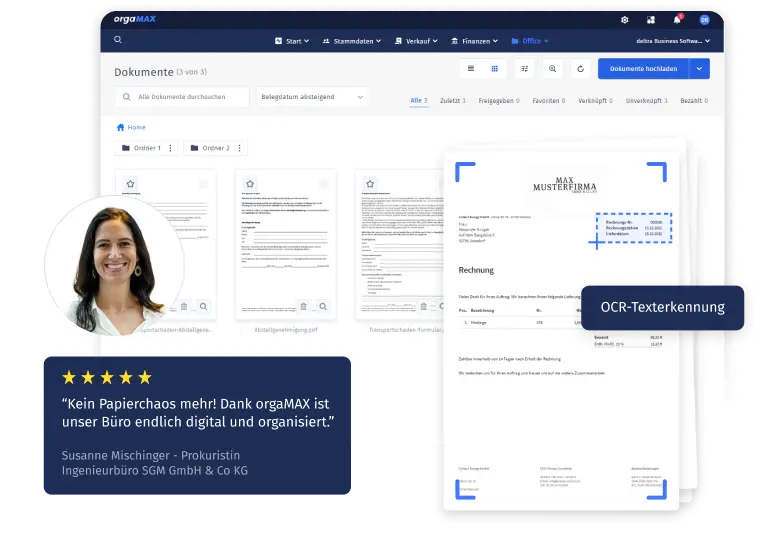Select the Zuletzt tab
This screenshot has width=761, height=552.
(x=452, y=100)
